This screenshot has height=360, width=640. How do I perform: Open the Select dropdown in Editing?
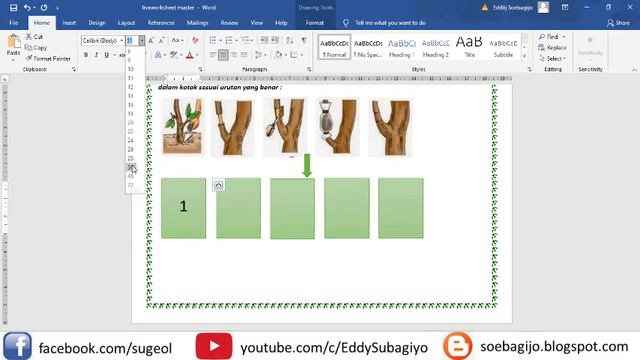point(552,59)
